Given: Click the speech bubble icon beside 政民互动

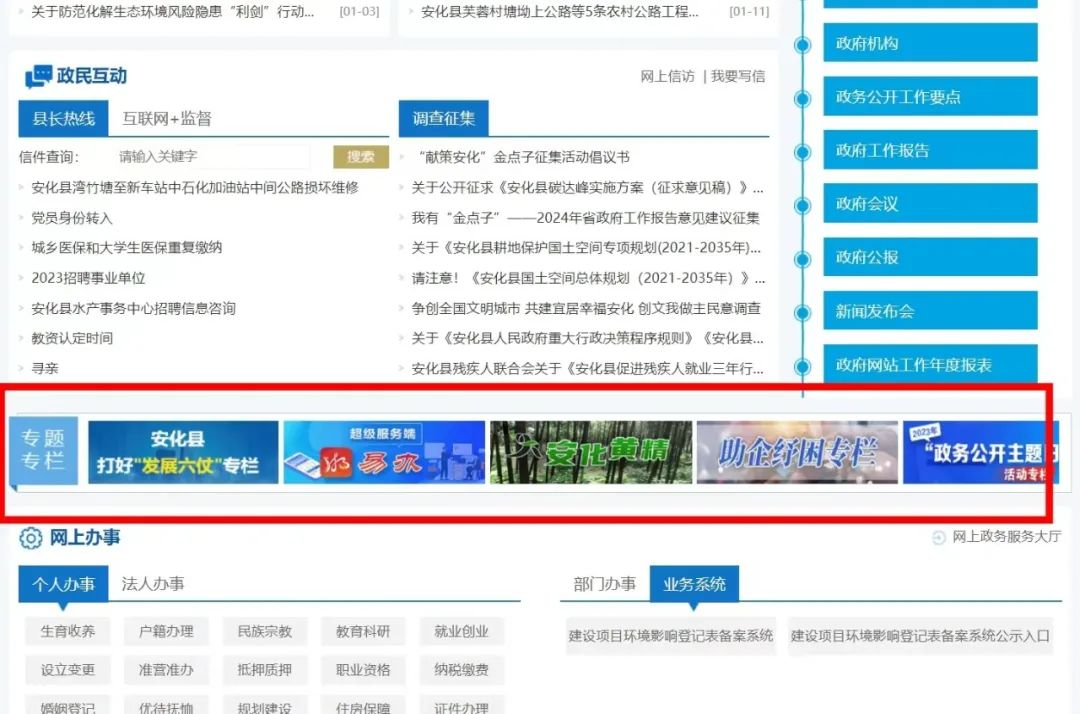Looking at the screenshot, I should click(36, 72).
